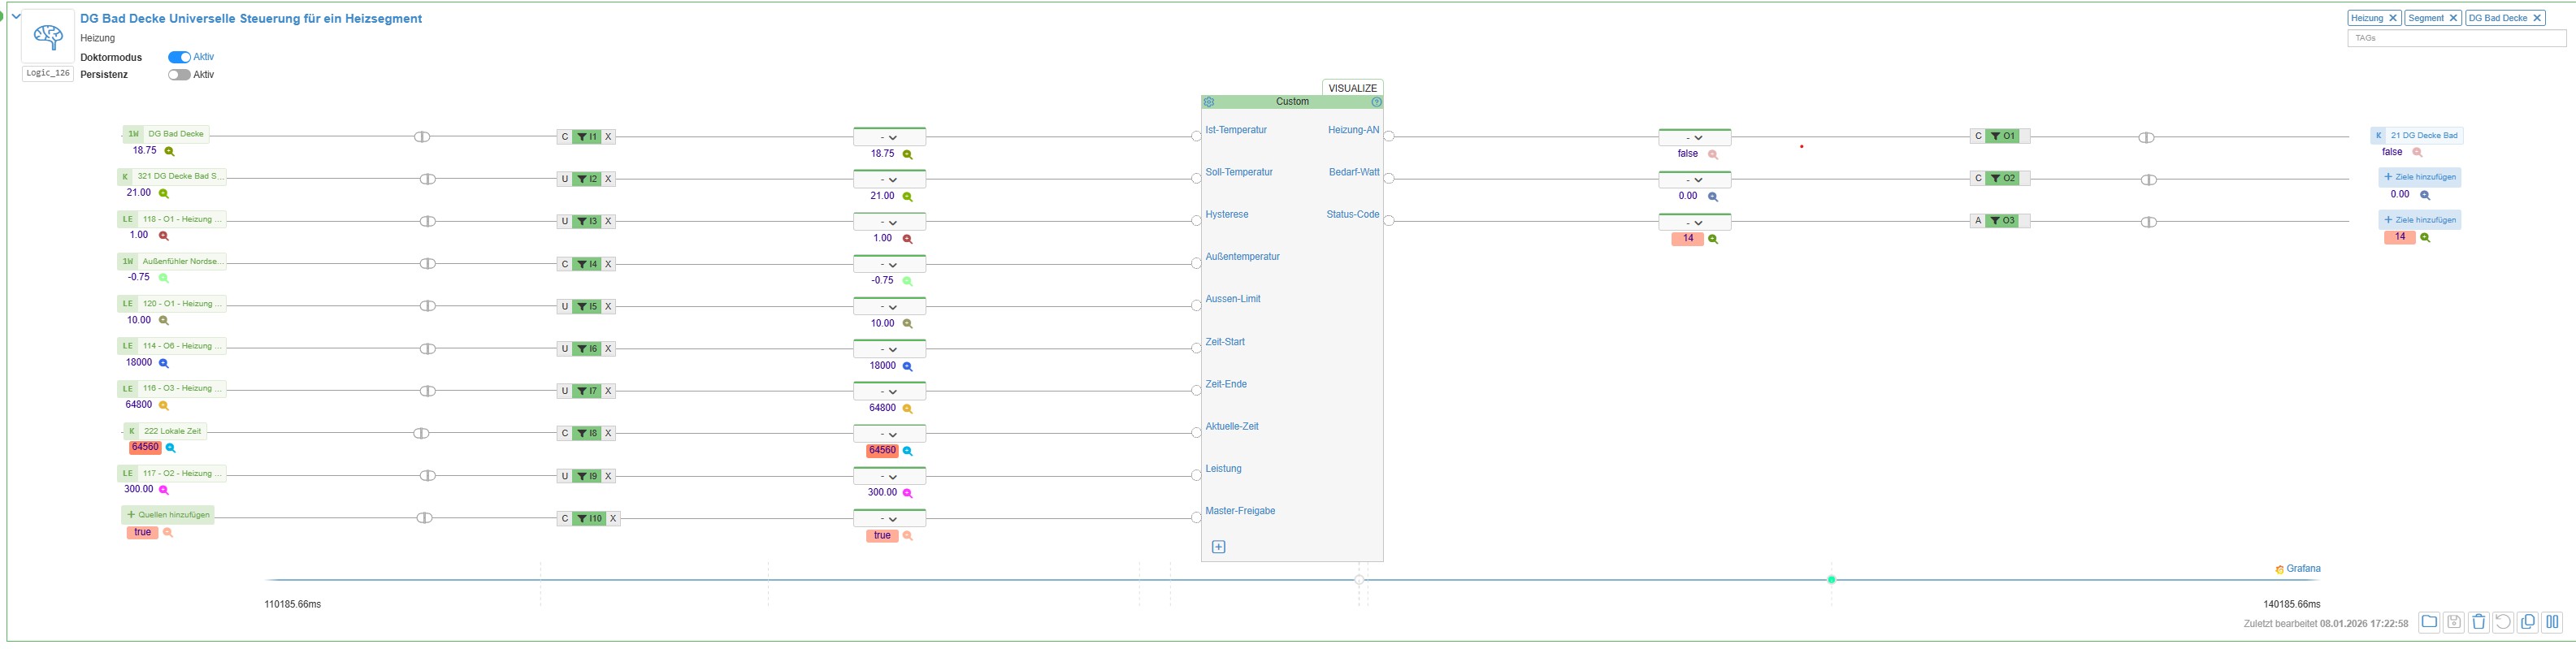Image resolution: width=2576 pixels, height=649 pixels.
Task: Open the VISUALIZE tab
Action: [1352, 88]
